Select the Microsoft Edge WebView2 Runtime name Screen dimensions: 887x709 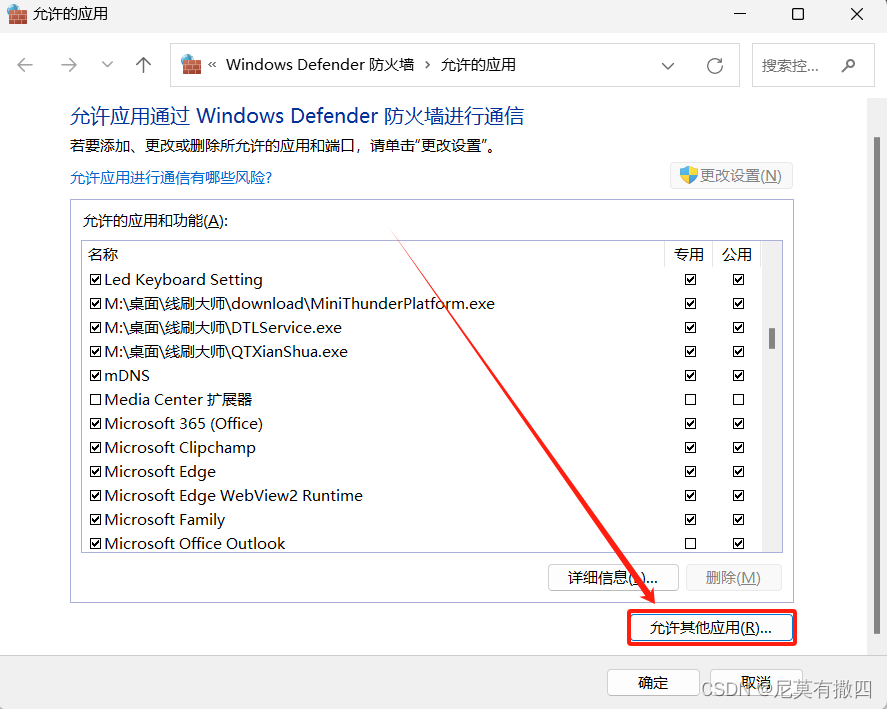234,496
